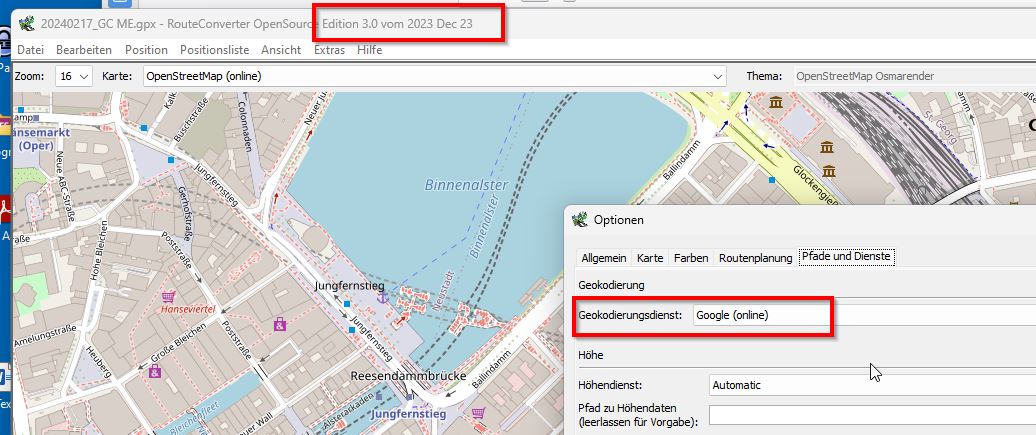The width and height of the screenshot is (1036, 435).
Task: Click the purple bag icon right of Poststraße
Action: point(280,324)
